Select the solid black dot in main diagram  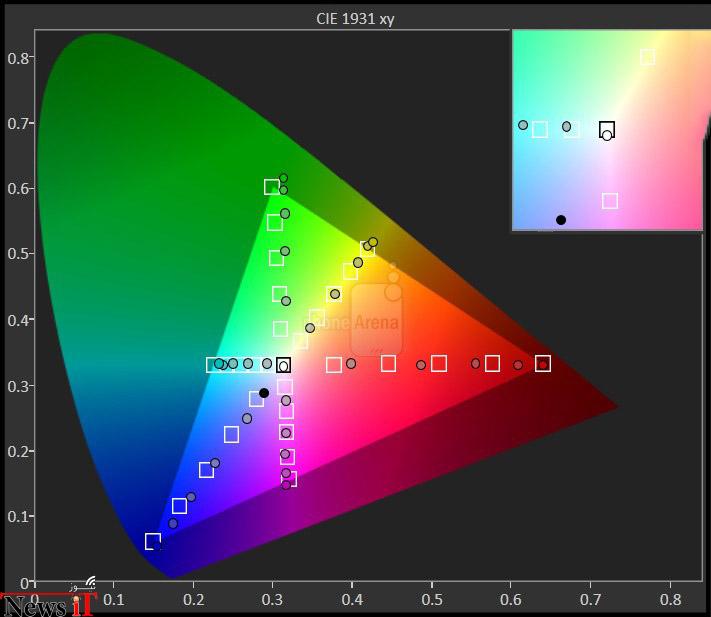264,393
